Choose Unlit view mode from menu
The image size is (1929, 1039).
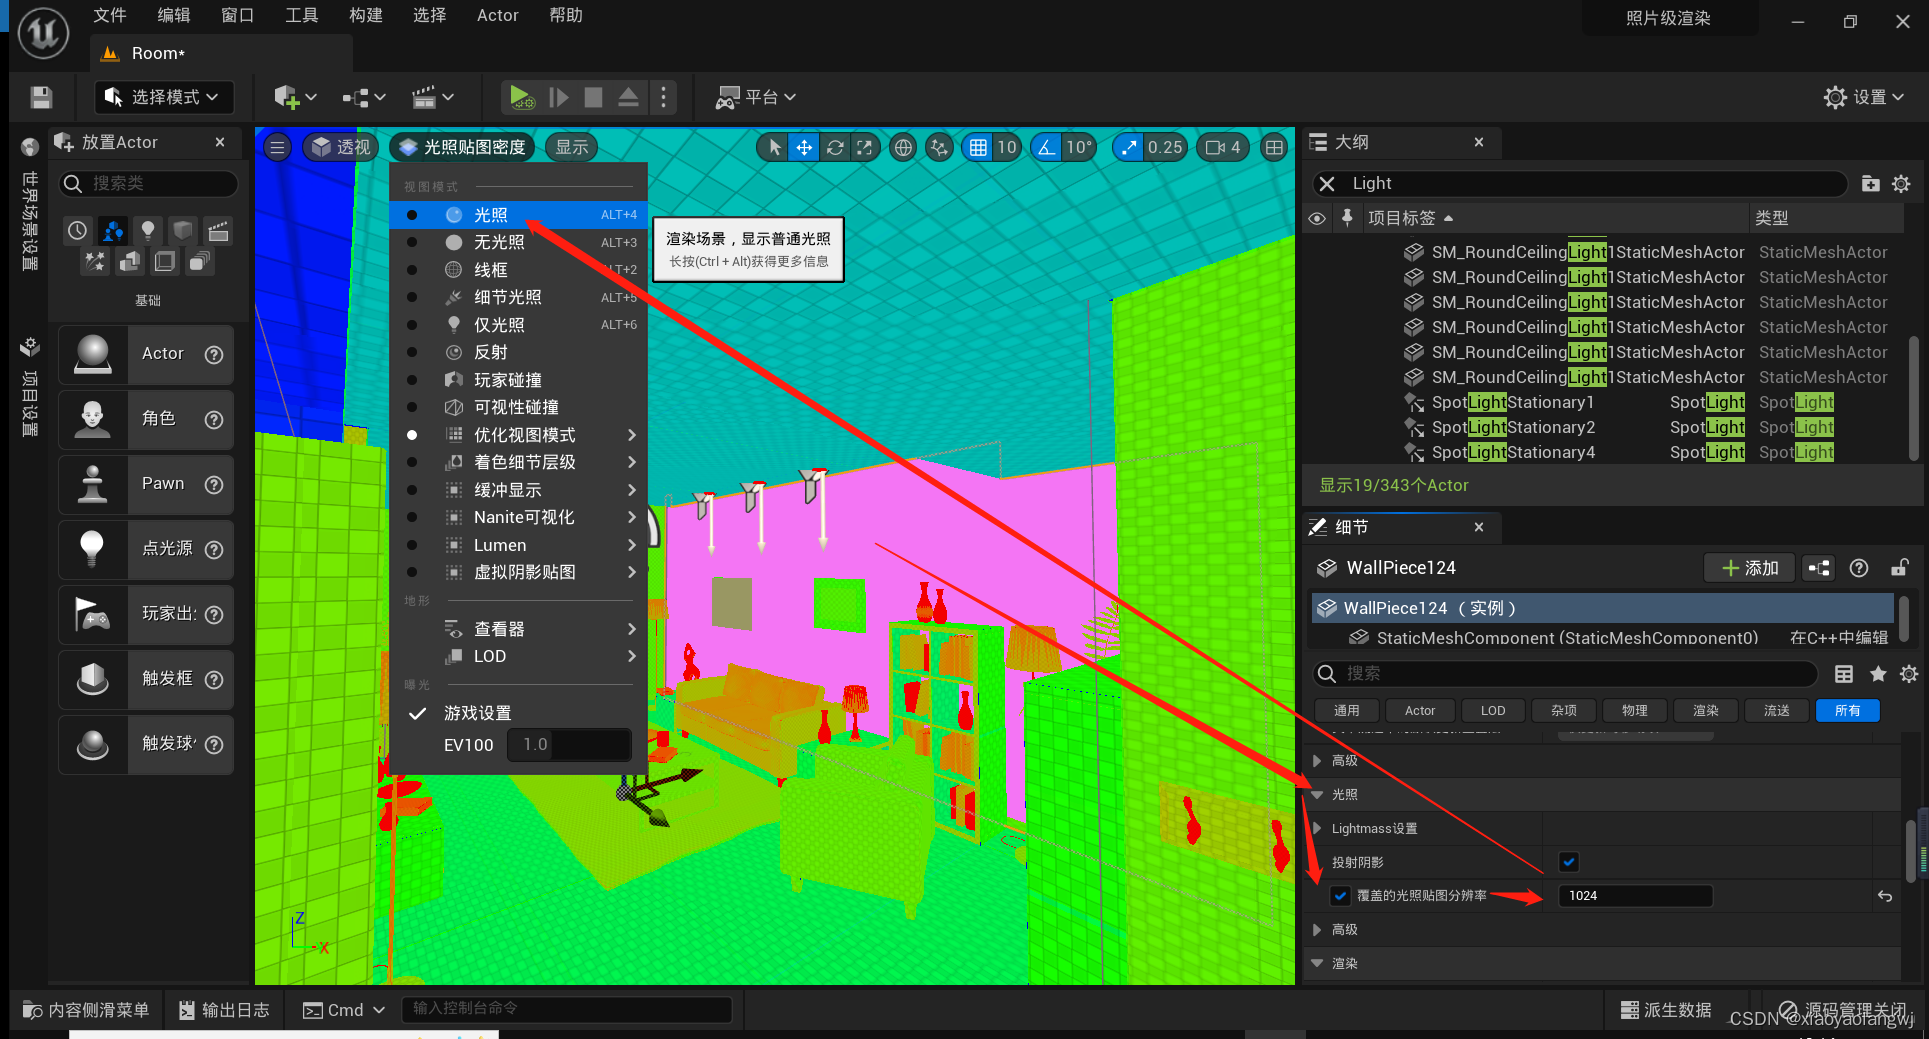click(x=499, y=242)
